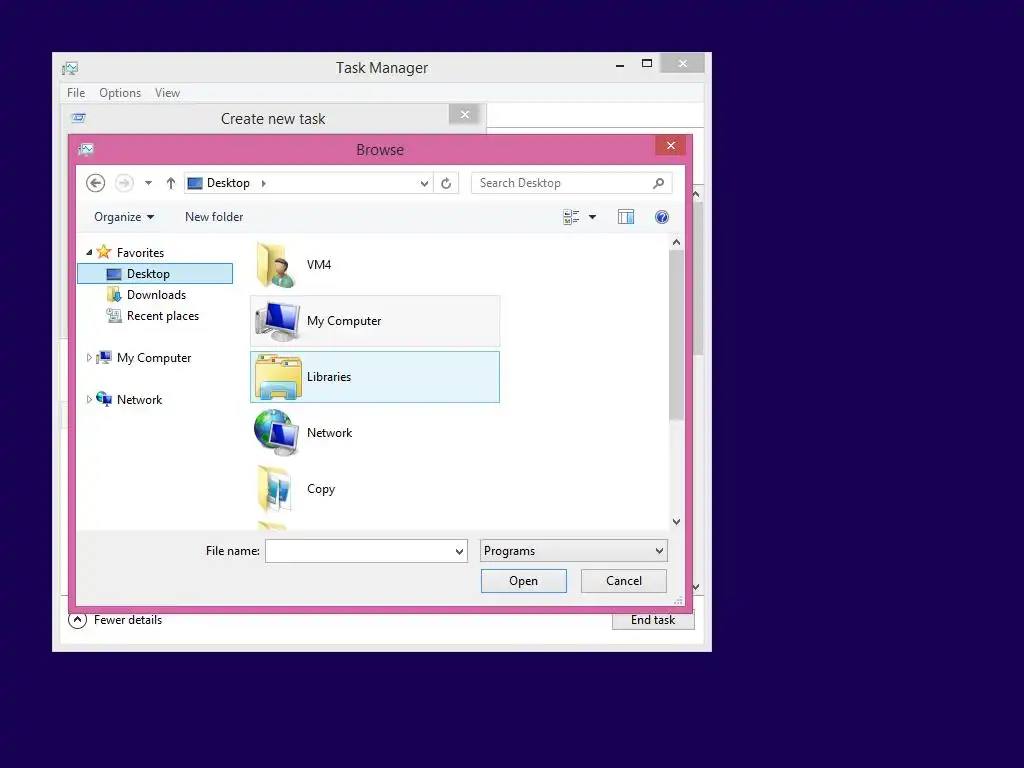
Task: Open the File name dropdown arrow
Action: [x=459, y=551]
